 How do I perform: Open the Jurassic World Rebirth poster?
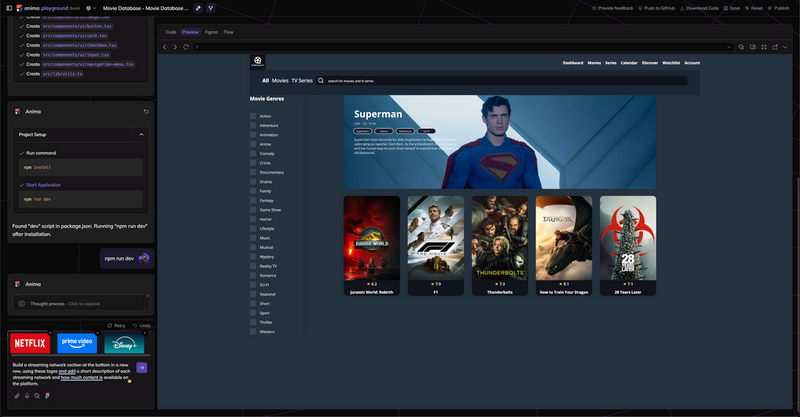[x=371, y=238]
